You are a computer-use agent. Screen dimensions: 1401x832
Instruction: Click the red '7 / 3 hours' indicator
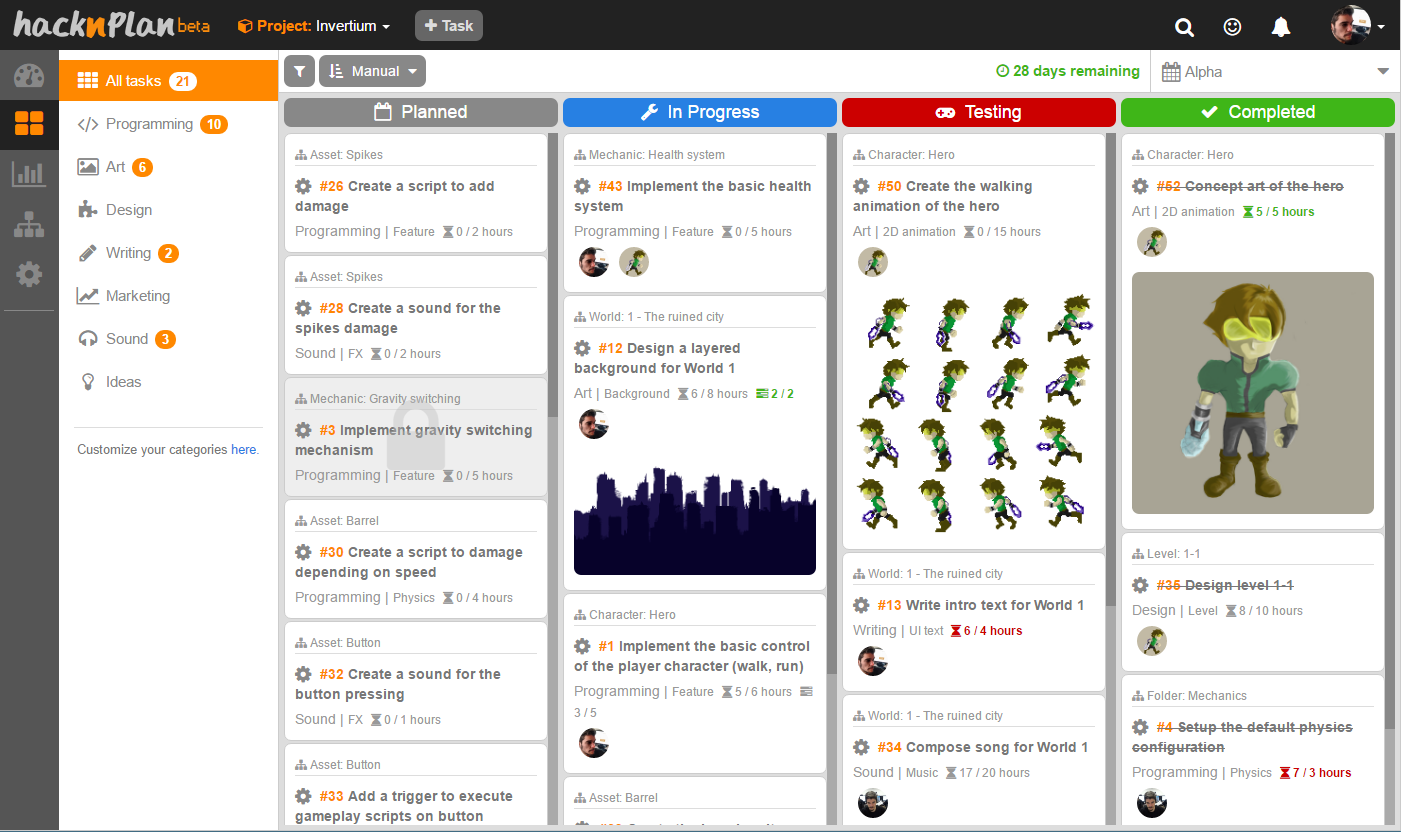[x=1315, y=773]
